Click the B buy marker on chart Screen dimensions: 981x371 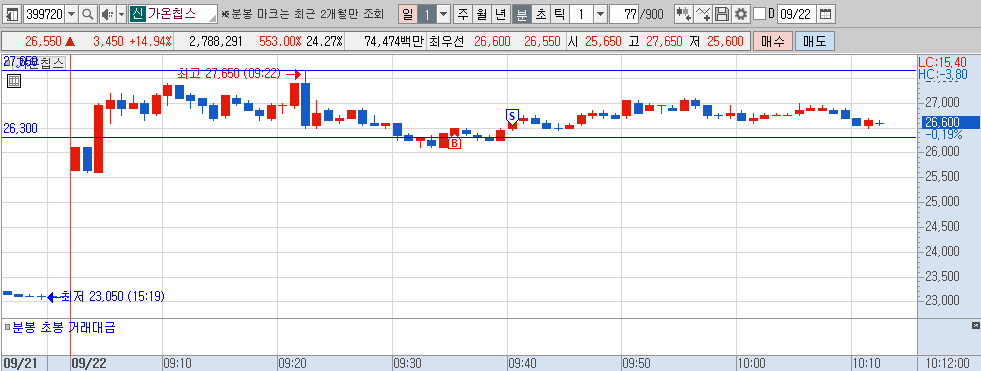pyautogui.click(x=455, y=143)
